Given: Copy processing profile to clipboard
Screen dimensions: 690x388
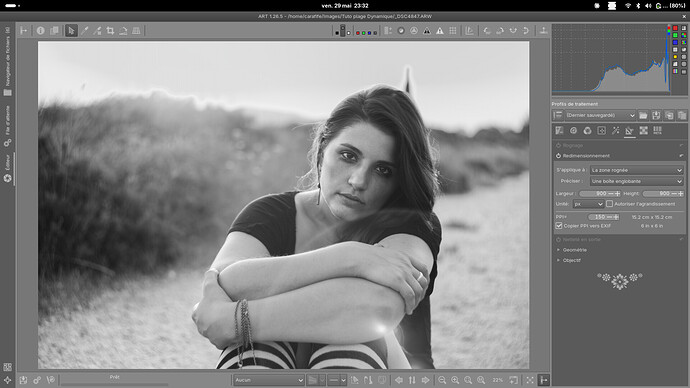Looking at the screenshot, I should pos(669,115).
